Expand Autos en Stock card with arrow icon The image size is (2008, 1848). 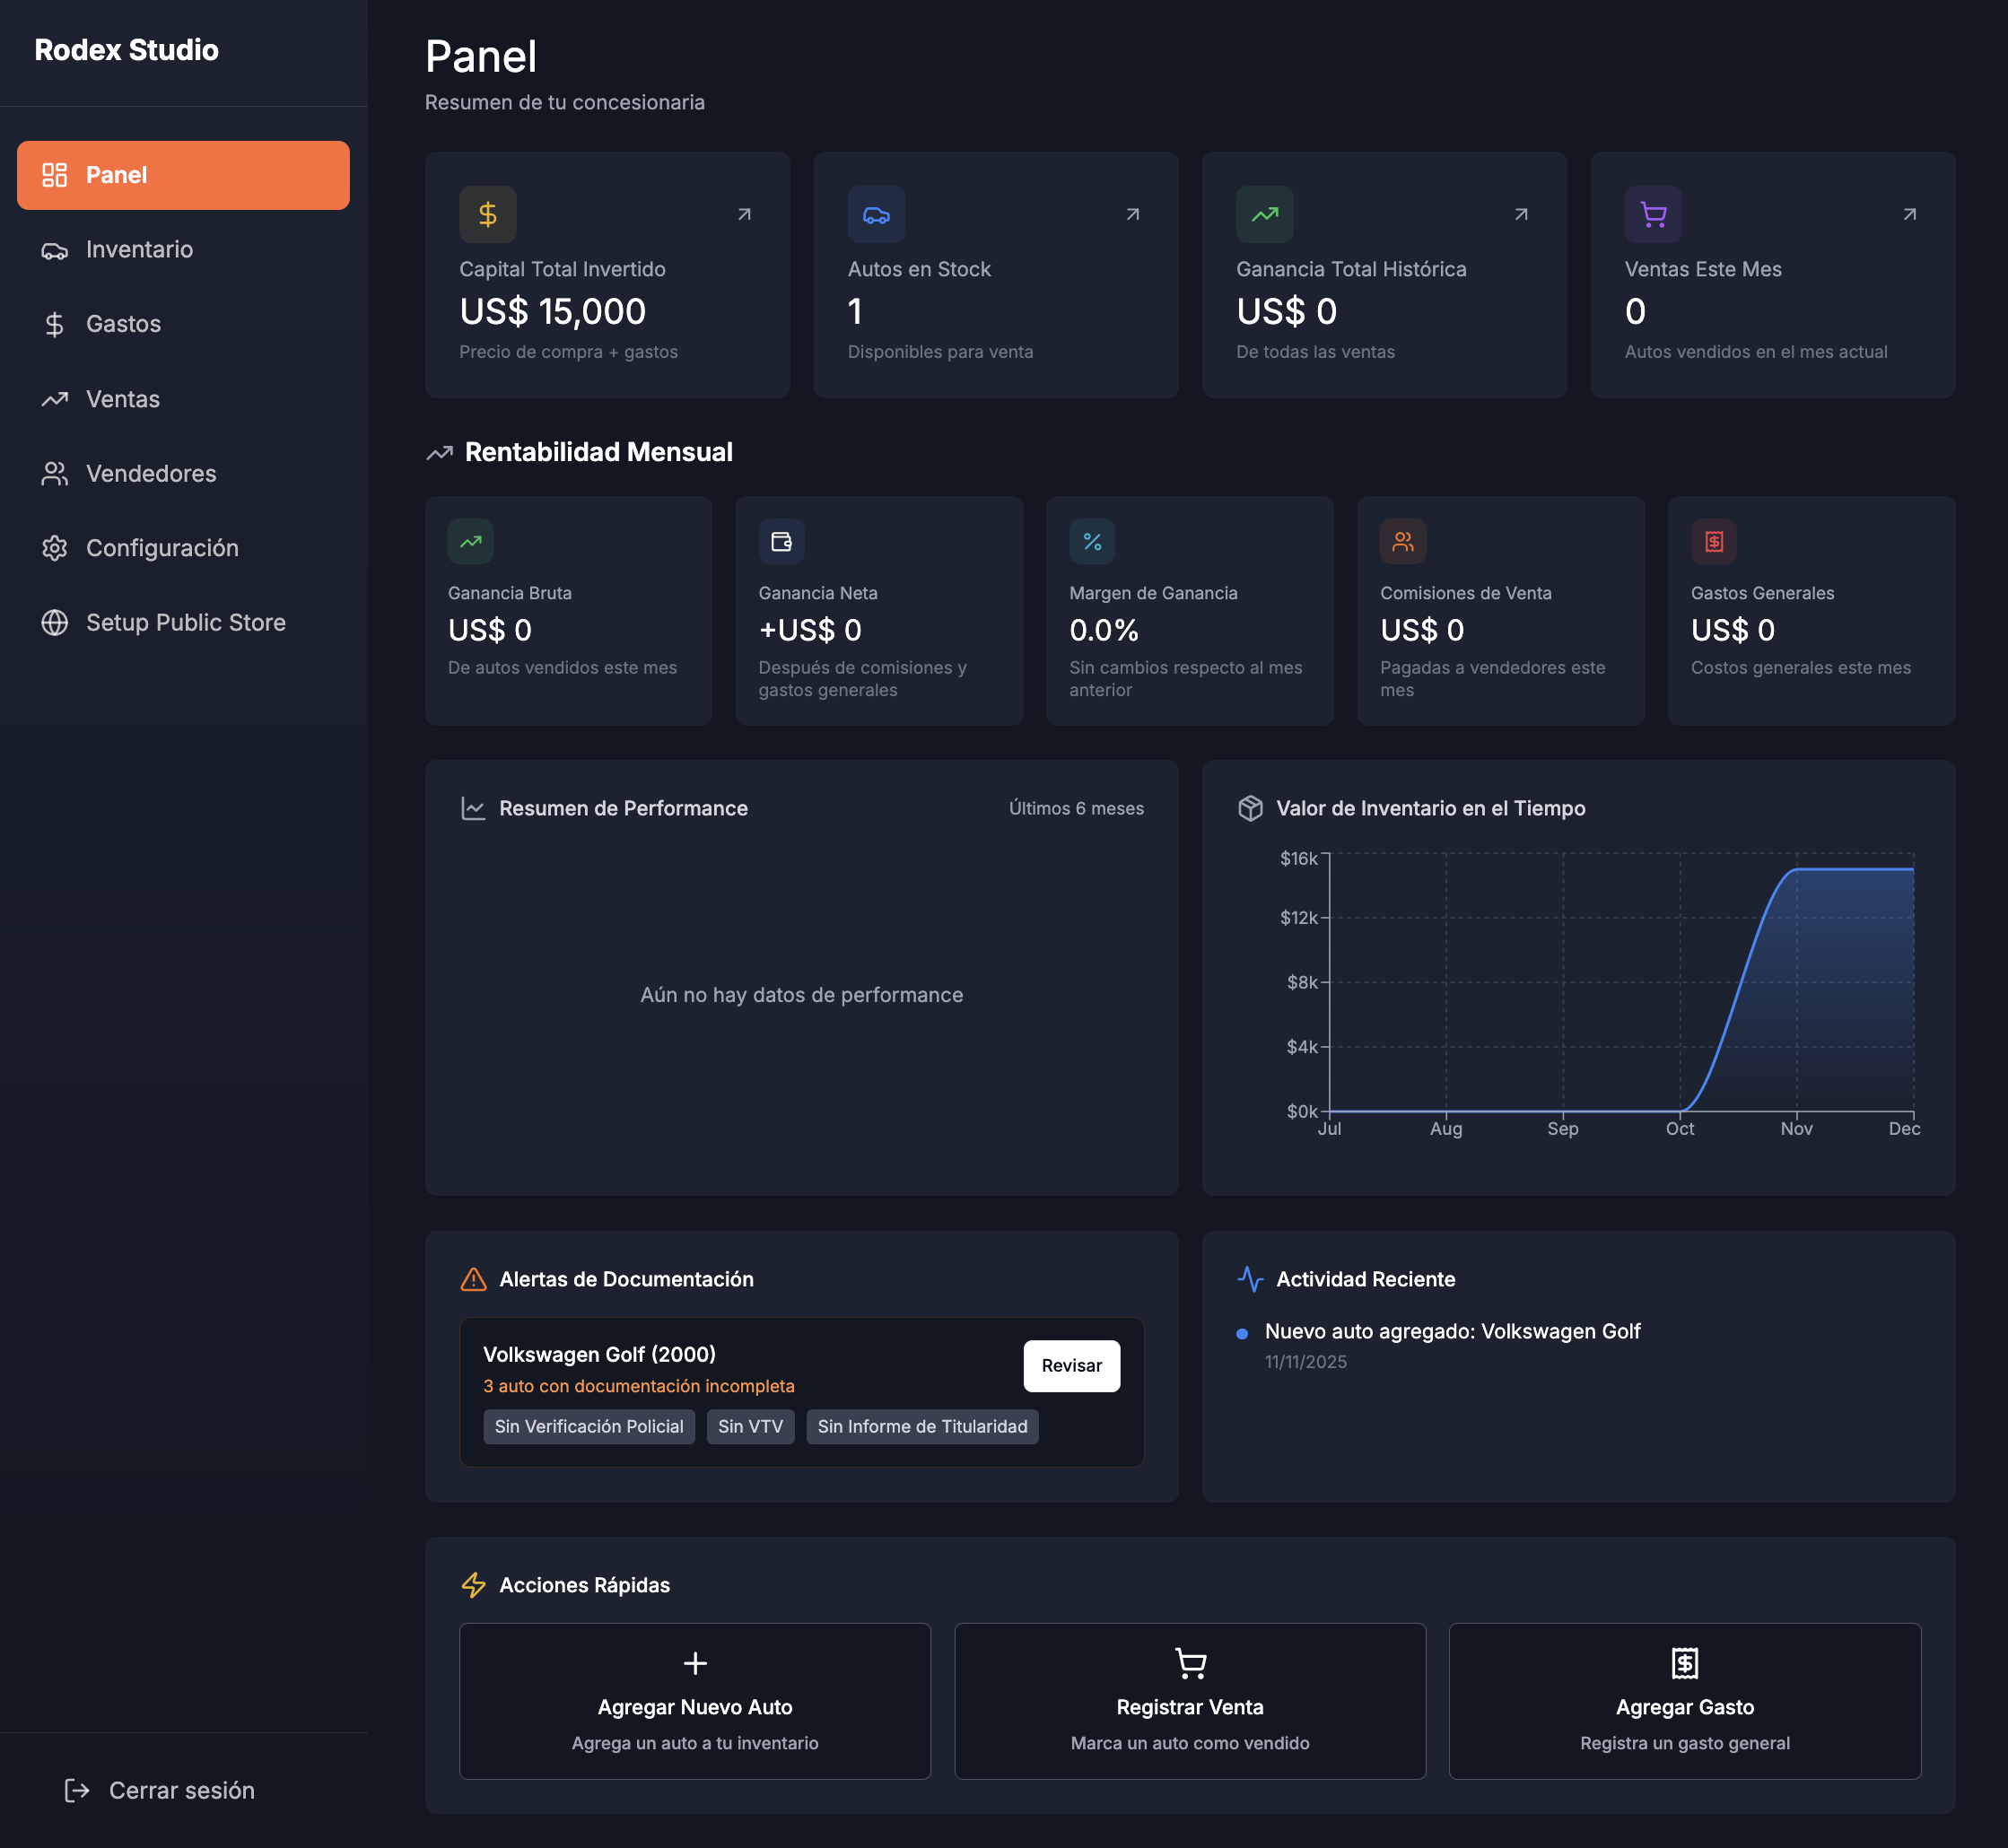point(1132,214)
